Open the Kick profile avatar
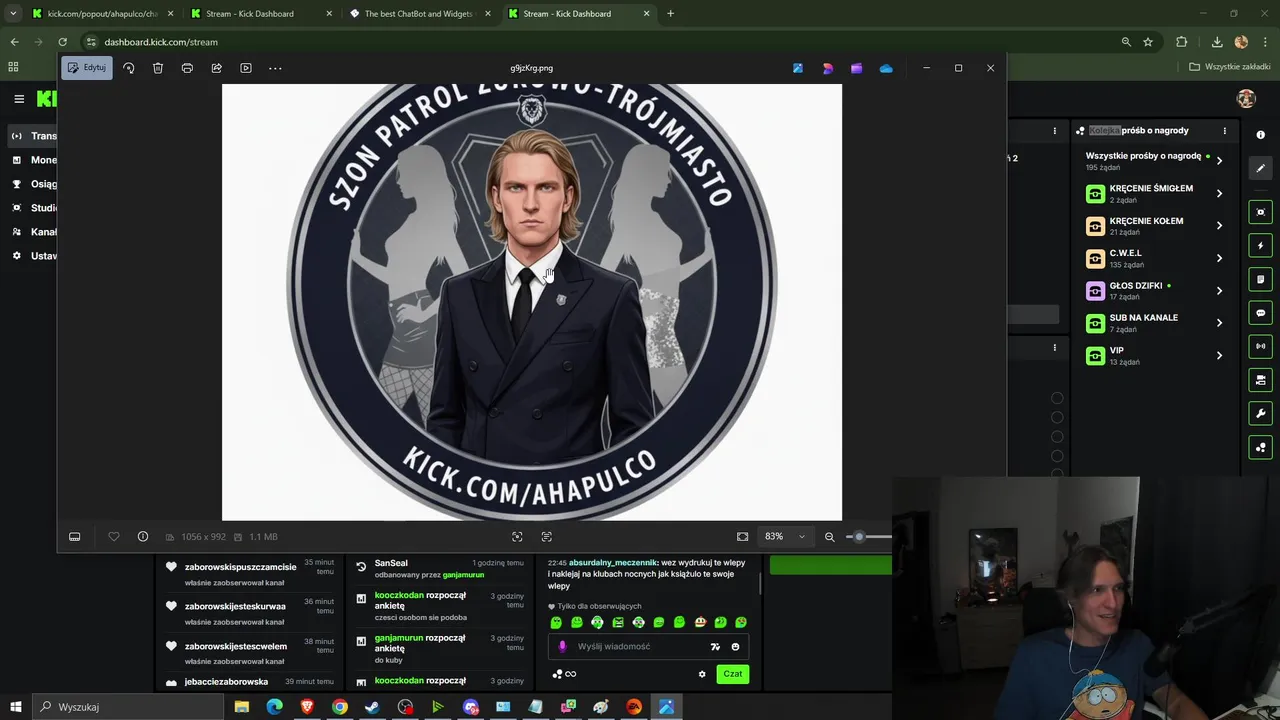This screenshot has height=720, width=1280. tap(1246, 99)
